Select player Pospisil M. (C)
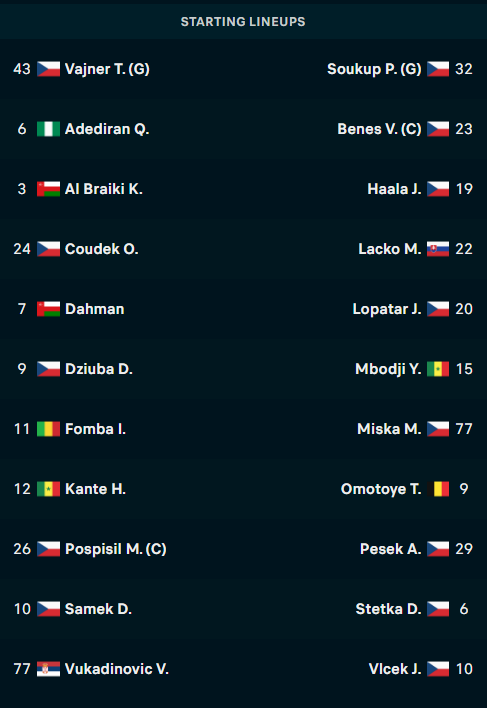Viewport: 487px width, 708px height. pyautogui.click(x=116, y=549)
